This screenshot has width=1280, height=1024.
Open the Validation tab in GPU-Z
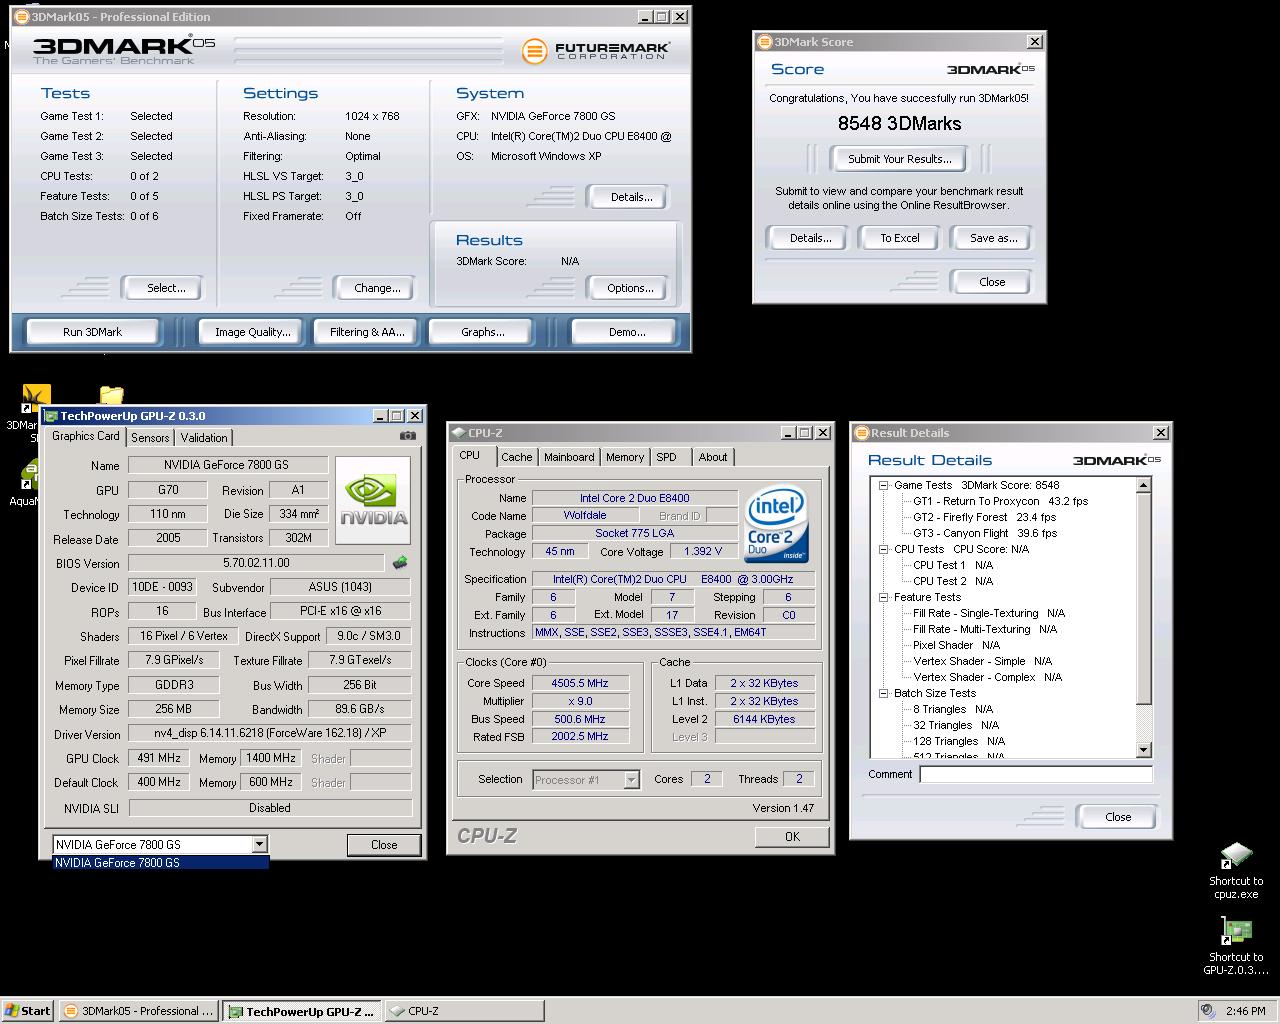204,438
